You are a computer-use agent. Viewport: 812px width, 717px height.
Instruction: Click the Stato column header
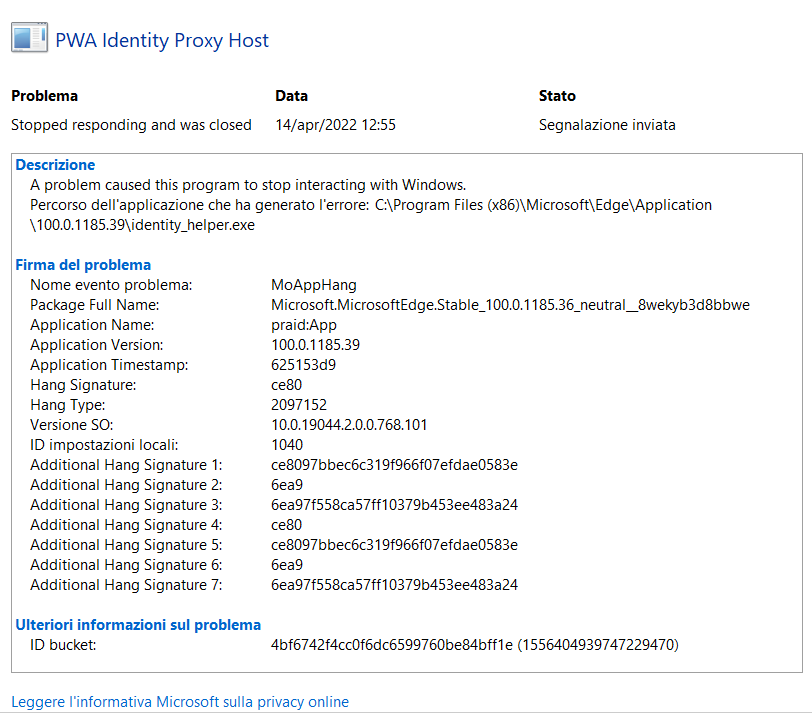[557, 96]
